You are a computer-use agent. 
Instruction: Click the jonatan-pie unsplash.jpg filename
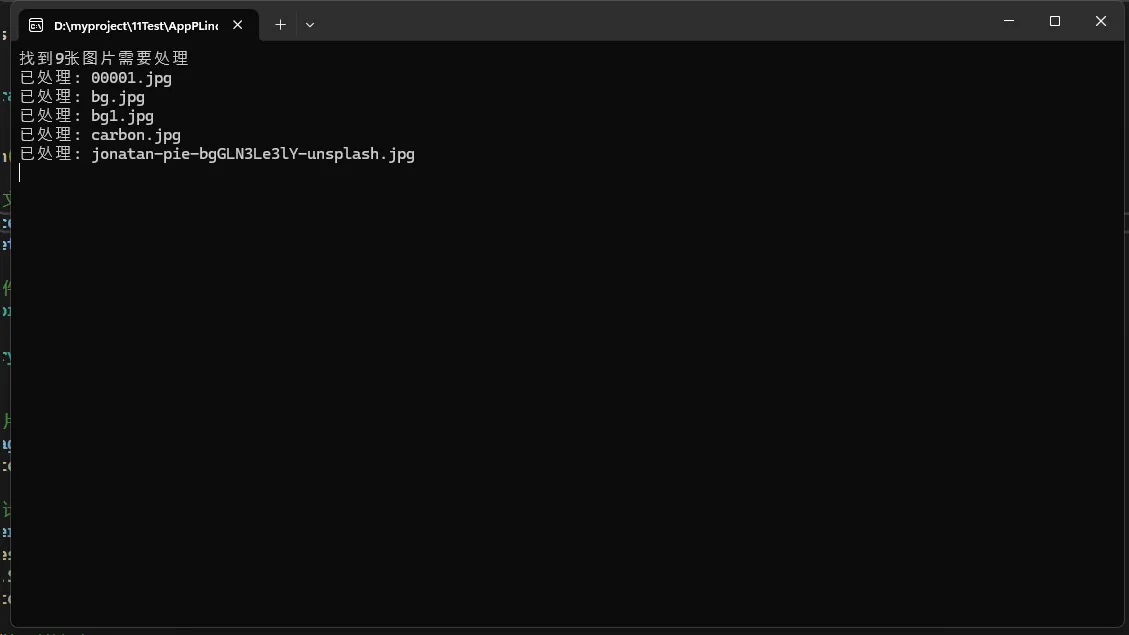click(253, 154)
